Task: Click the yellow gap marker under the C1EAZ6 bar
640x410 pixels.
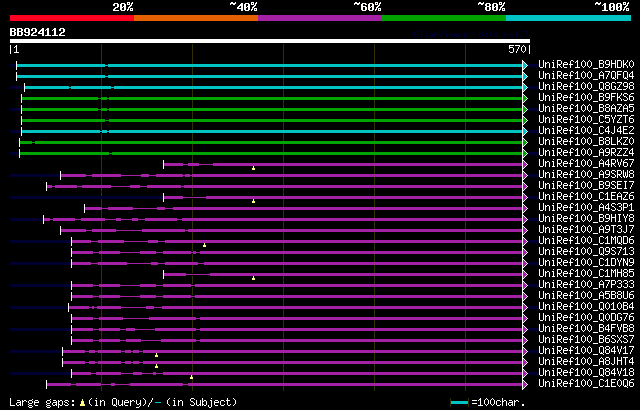Action: (x=253, y=201)
